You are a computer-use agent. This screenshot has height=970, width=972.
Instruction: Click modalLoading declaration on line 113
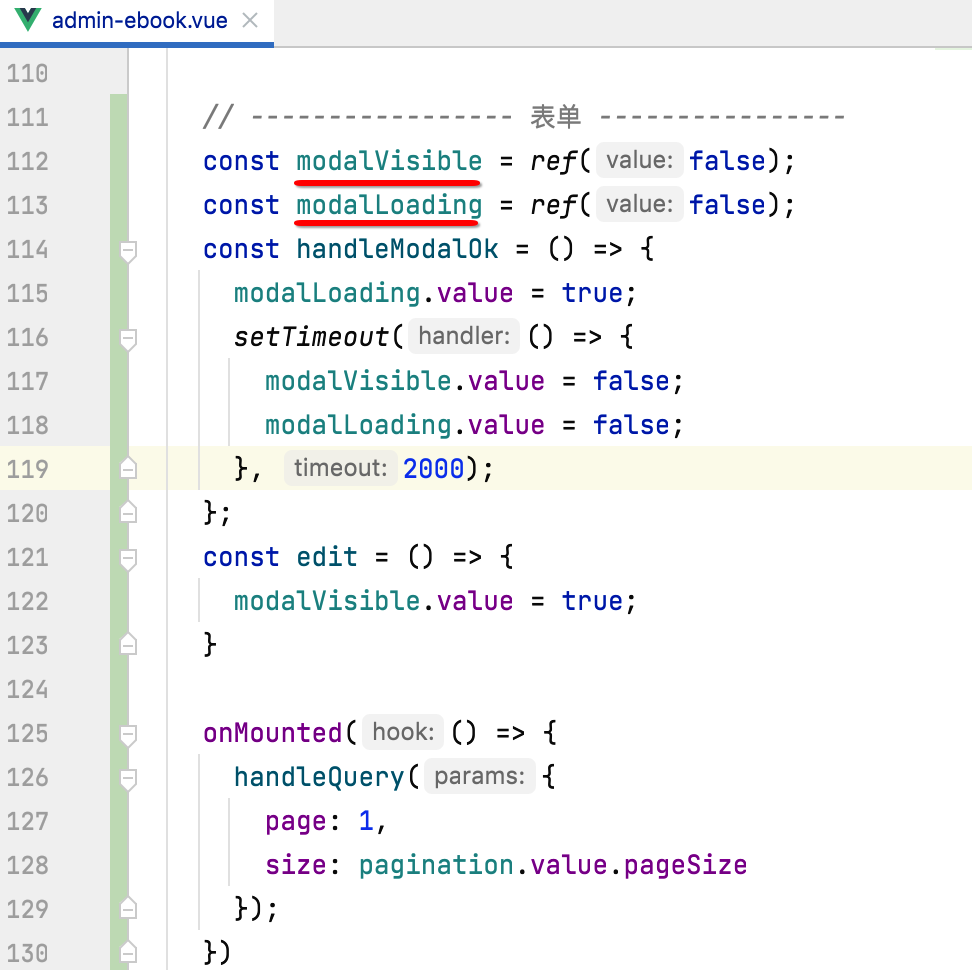click(x=389, y=205)
